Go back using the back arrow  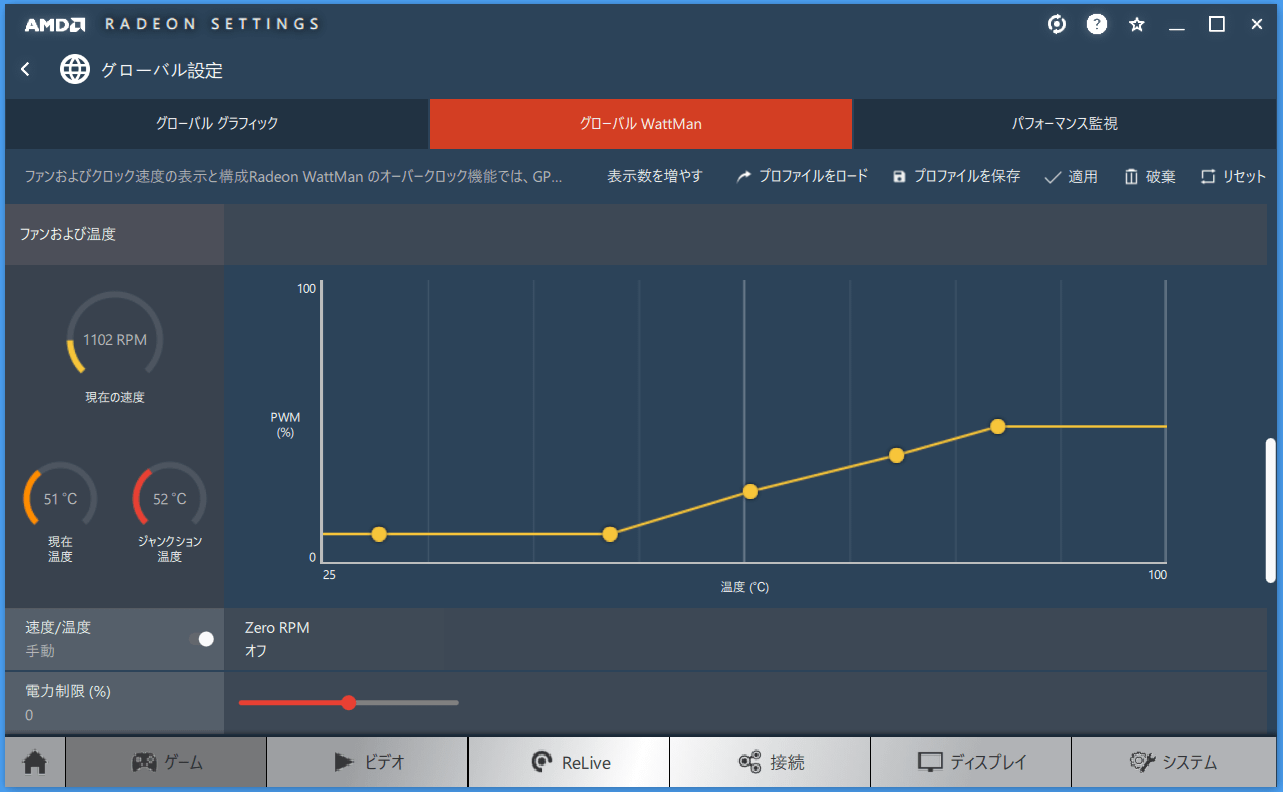coord(26,69)
